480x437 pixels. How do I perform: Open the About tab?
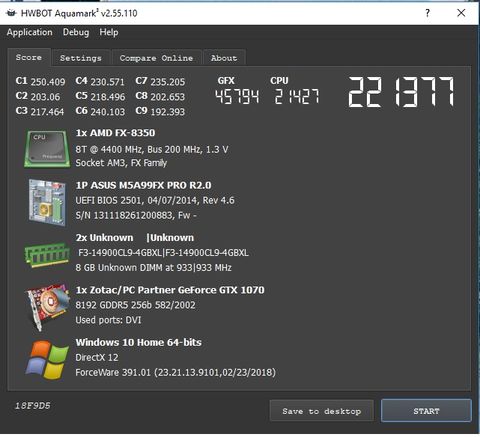click(x=224, y=58)
